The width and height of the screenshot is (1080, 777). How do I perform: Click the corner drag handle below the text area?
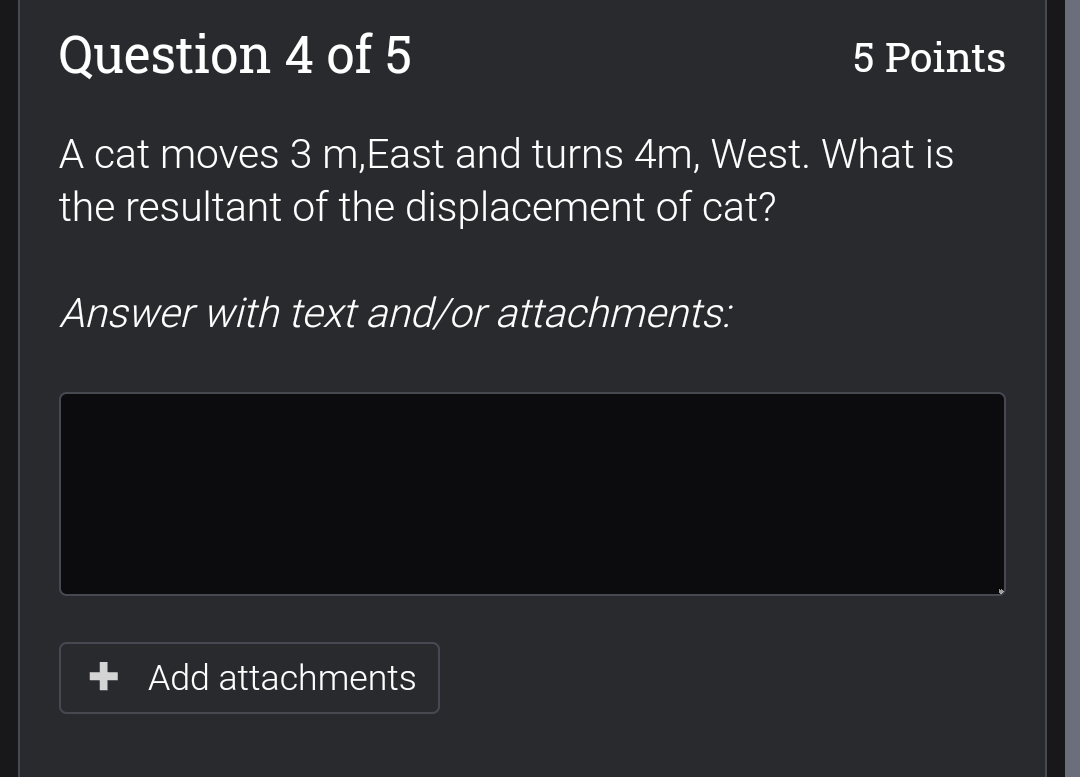point(999,590)
